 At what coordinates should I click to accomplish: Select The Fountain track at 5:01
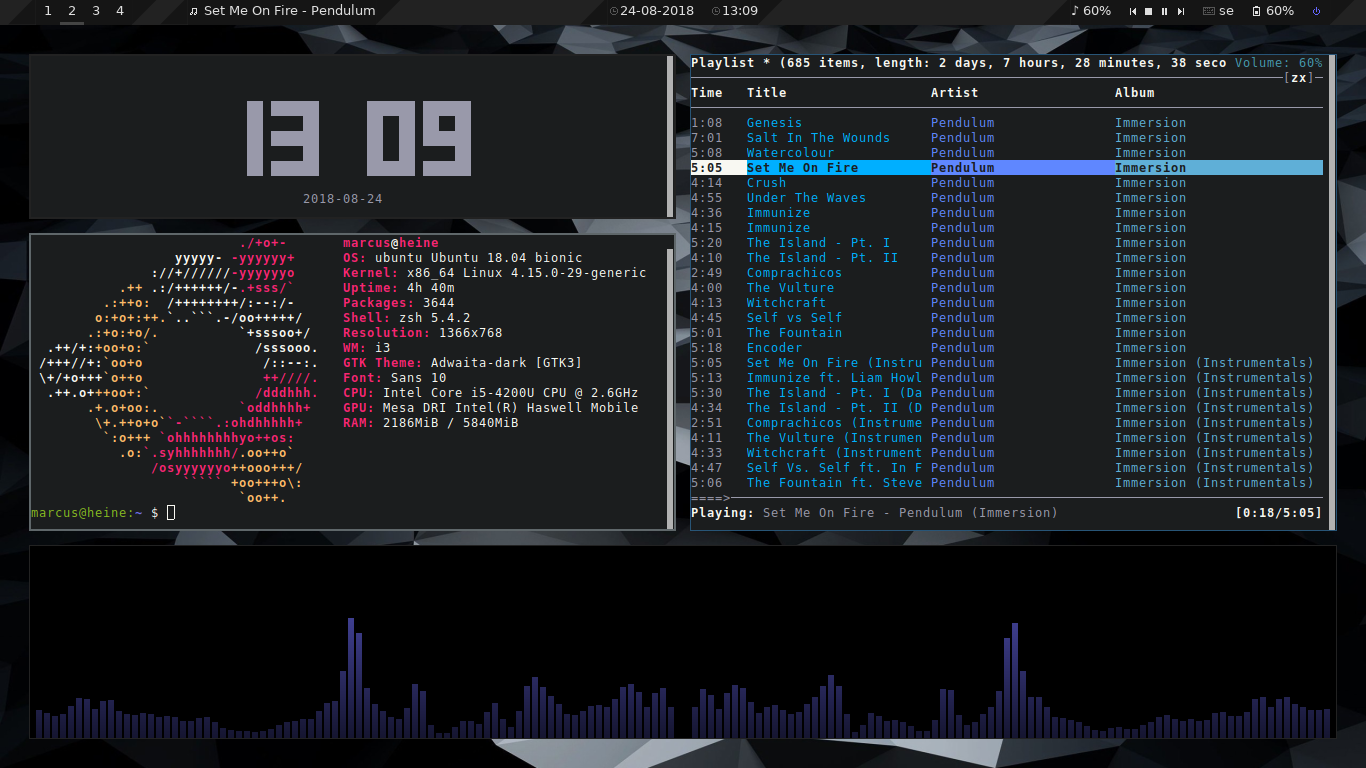click(1006, 333)
